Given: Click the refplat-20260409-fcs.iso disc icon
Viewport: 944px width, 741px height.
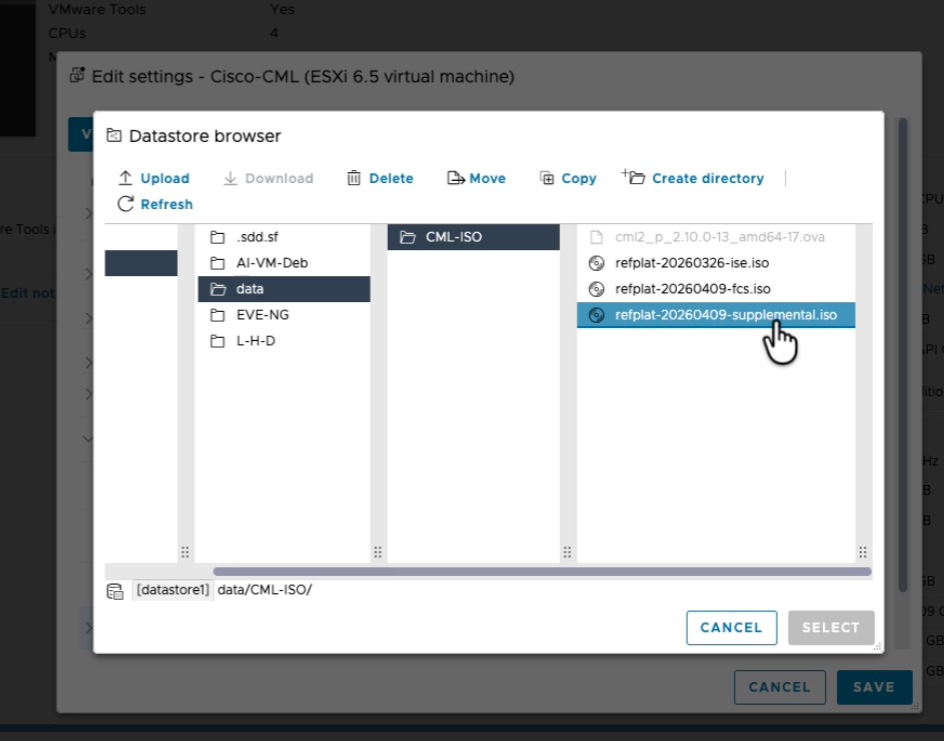Looking at the screenshot, I should pos(596,289).
